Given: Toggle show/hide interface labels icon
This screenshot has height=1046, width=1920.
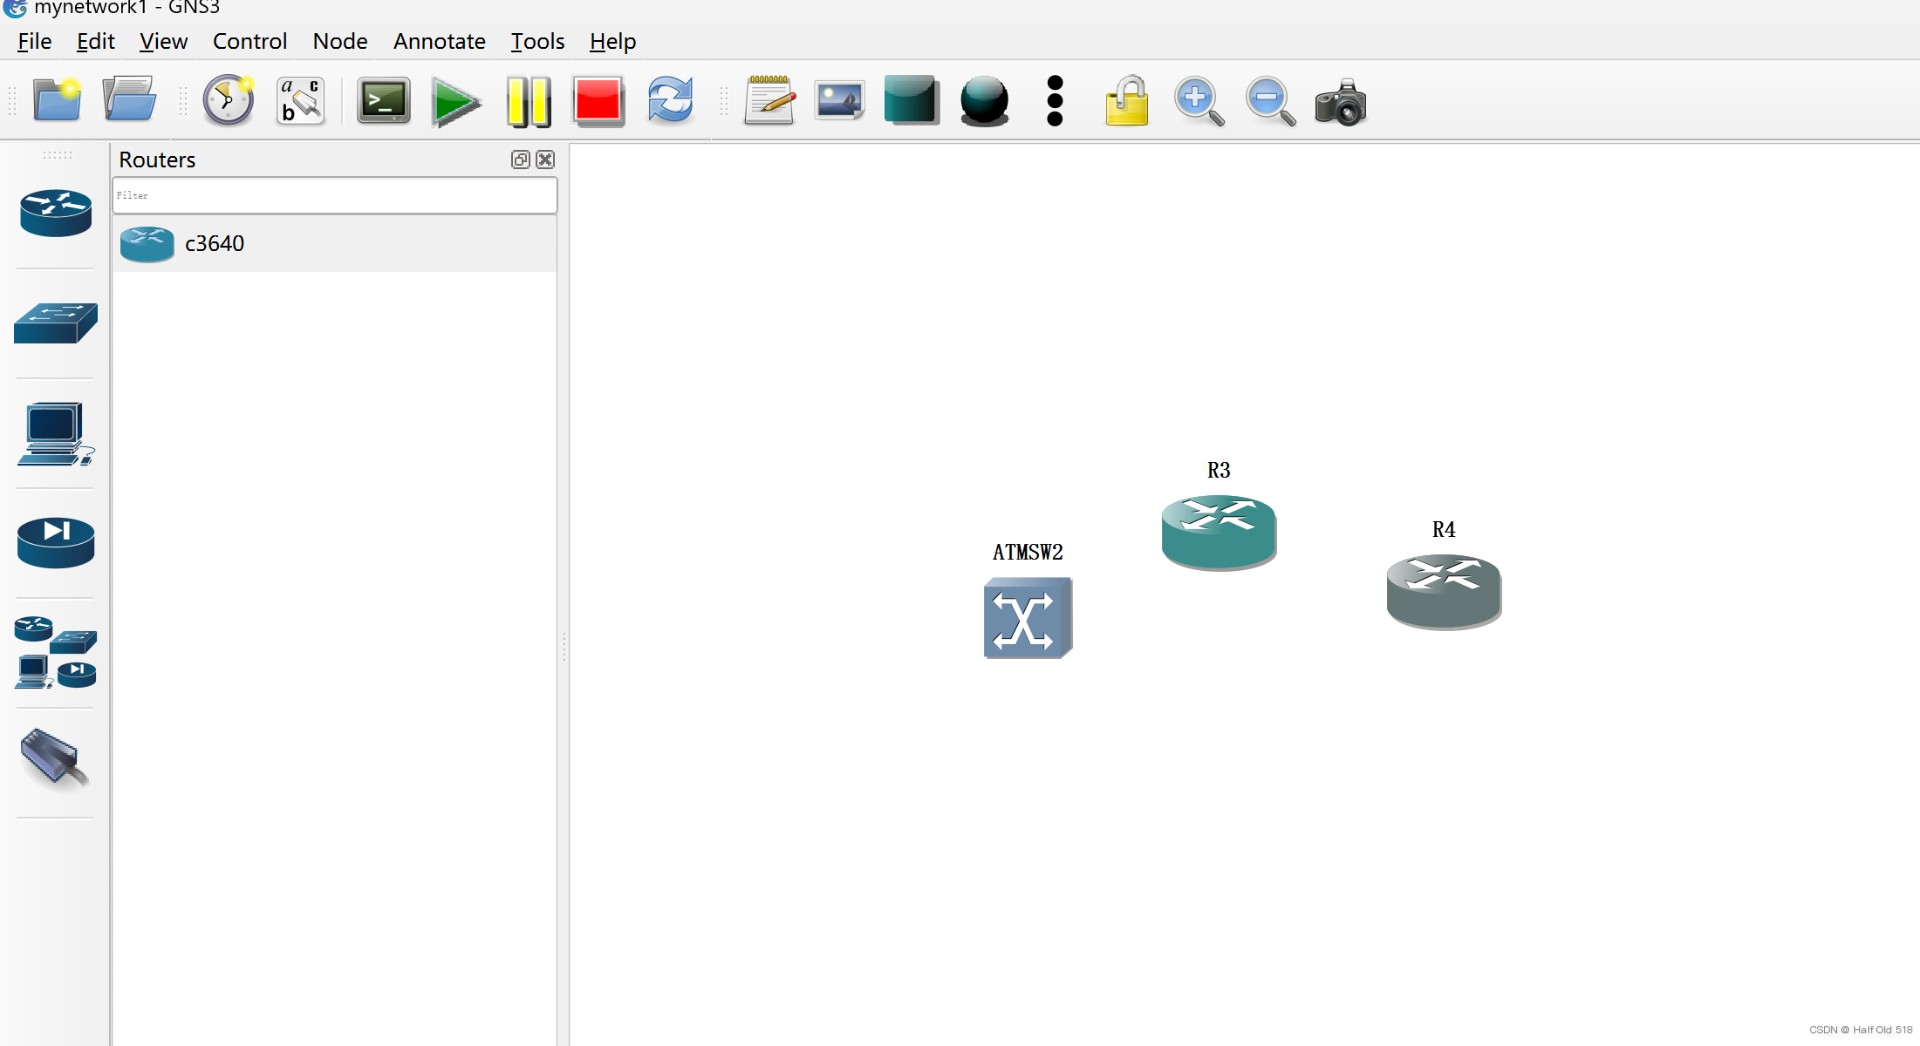Looking at the screenshot, I should pos(301,101).
